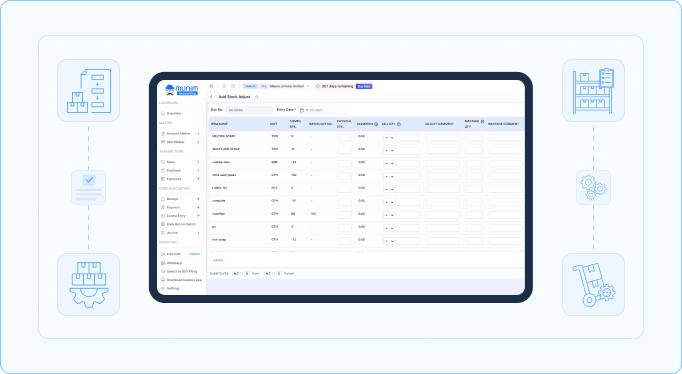Click the history clock icon in the top bar

[233, 86]
